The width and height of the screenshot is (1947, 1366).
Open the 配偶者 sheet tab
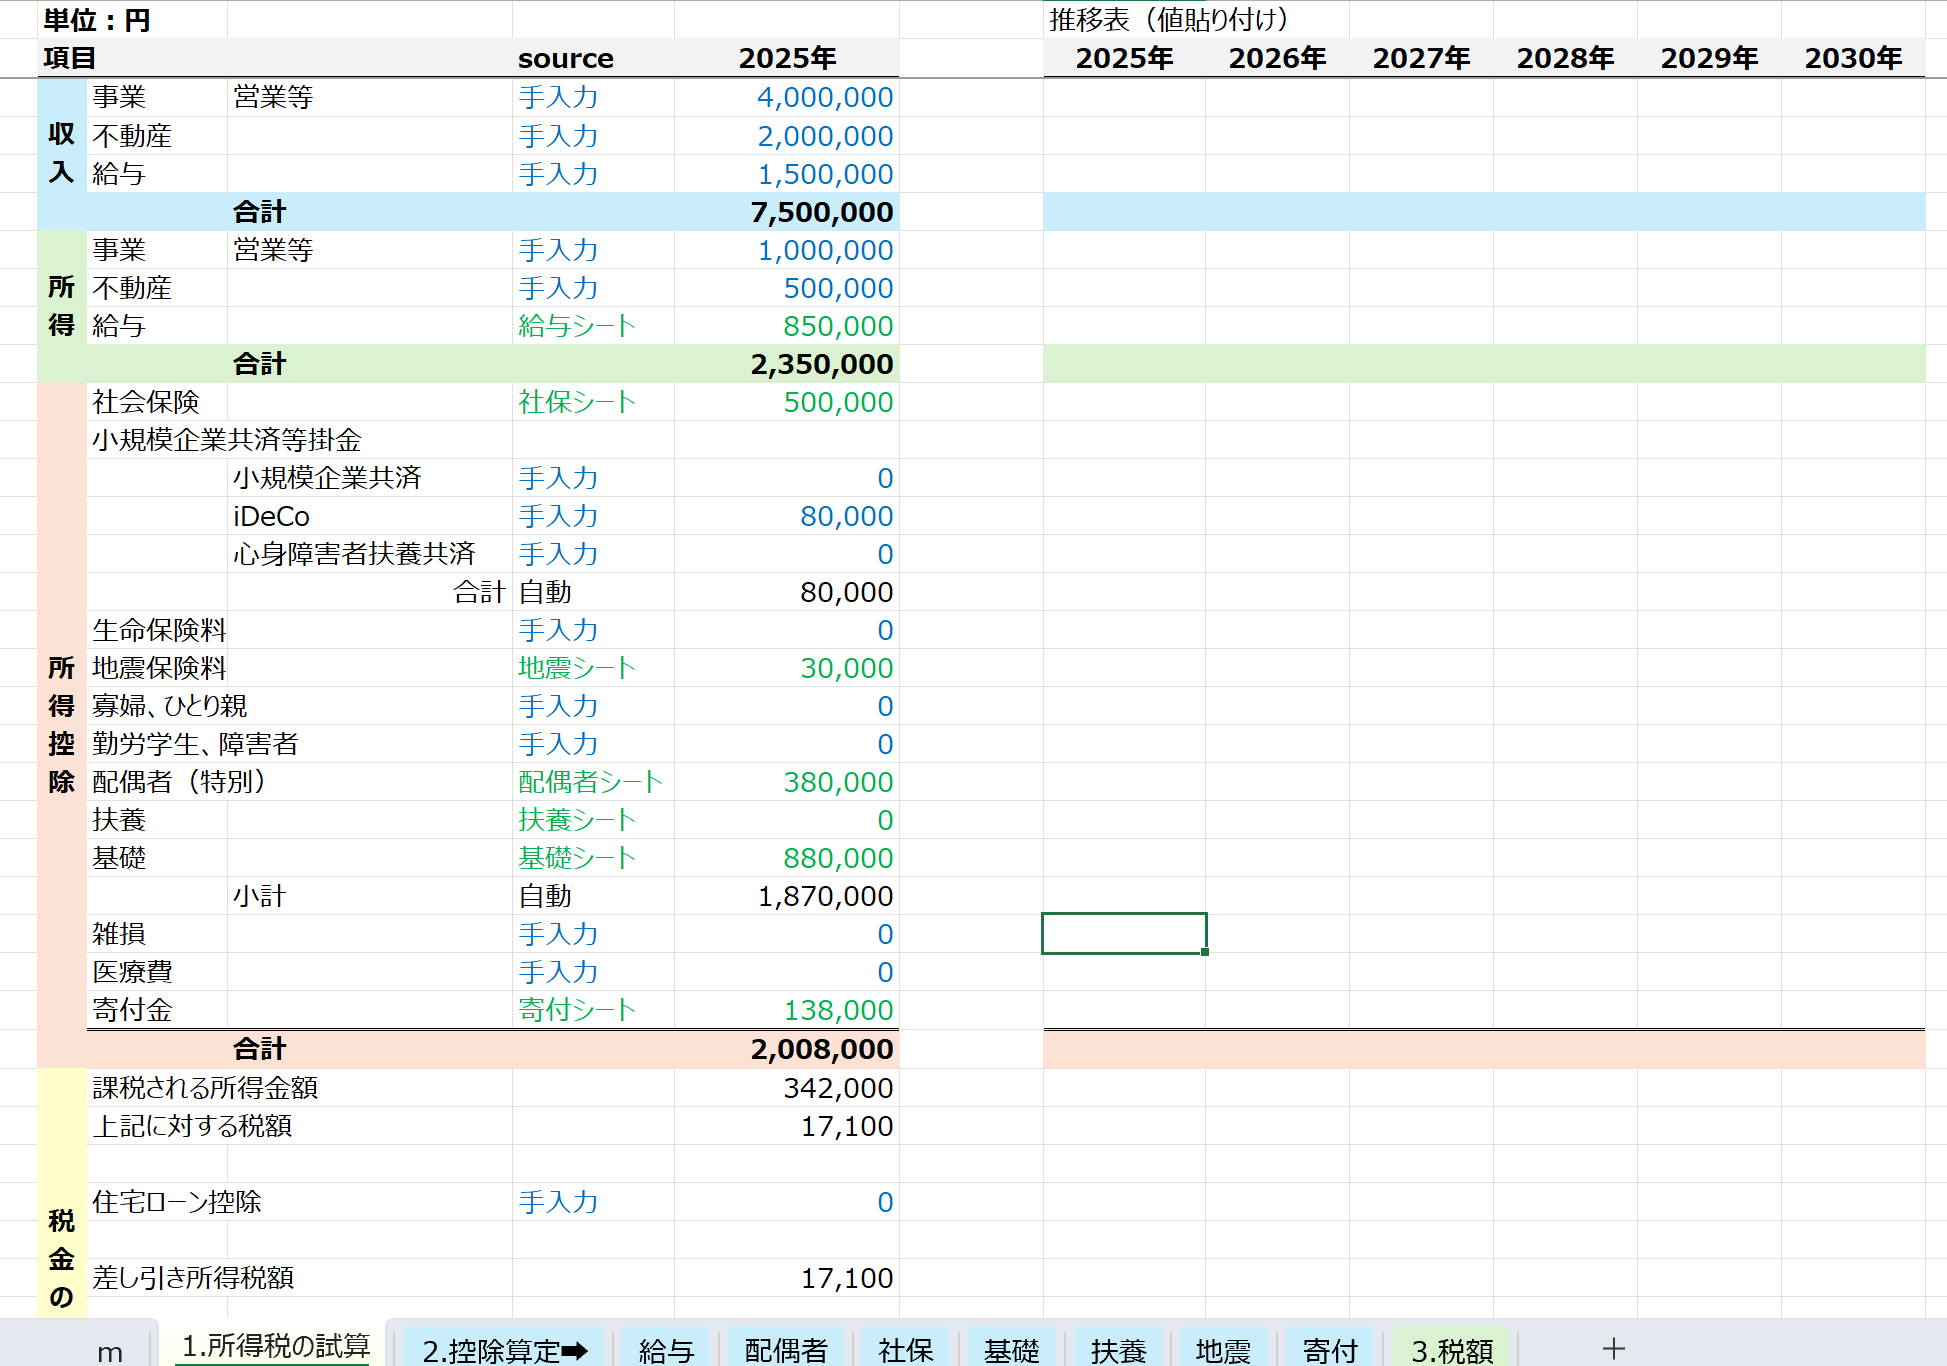[786, 1350]
